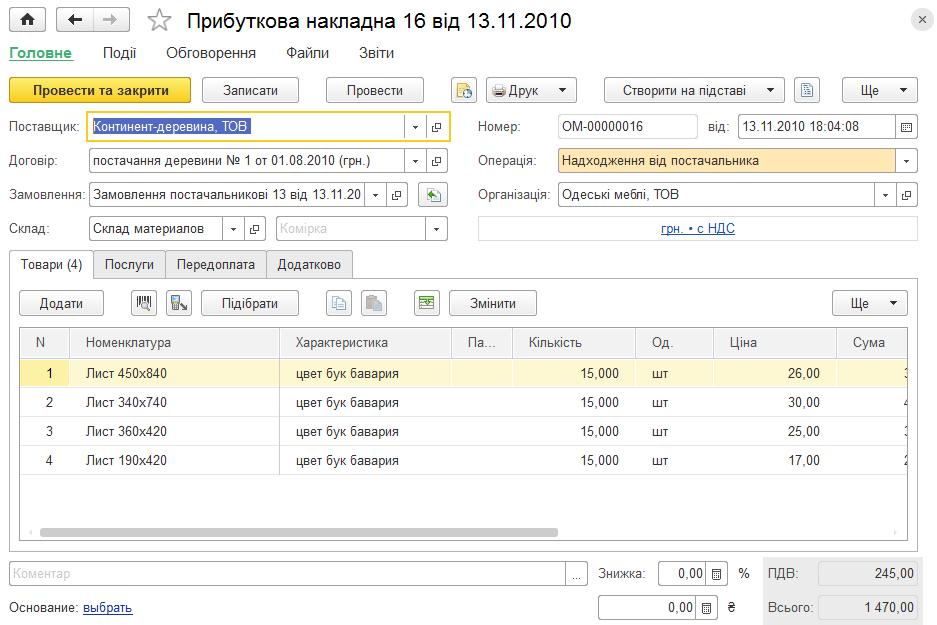This screenshot has height=625, width=937.
Task: Open the top Ще menu
Action: 880,90
